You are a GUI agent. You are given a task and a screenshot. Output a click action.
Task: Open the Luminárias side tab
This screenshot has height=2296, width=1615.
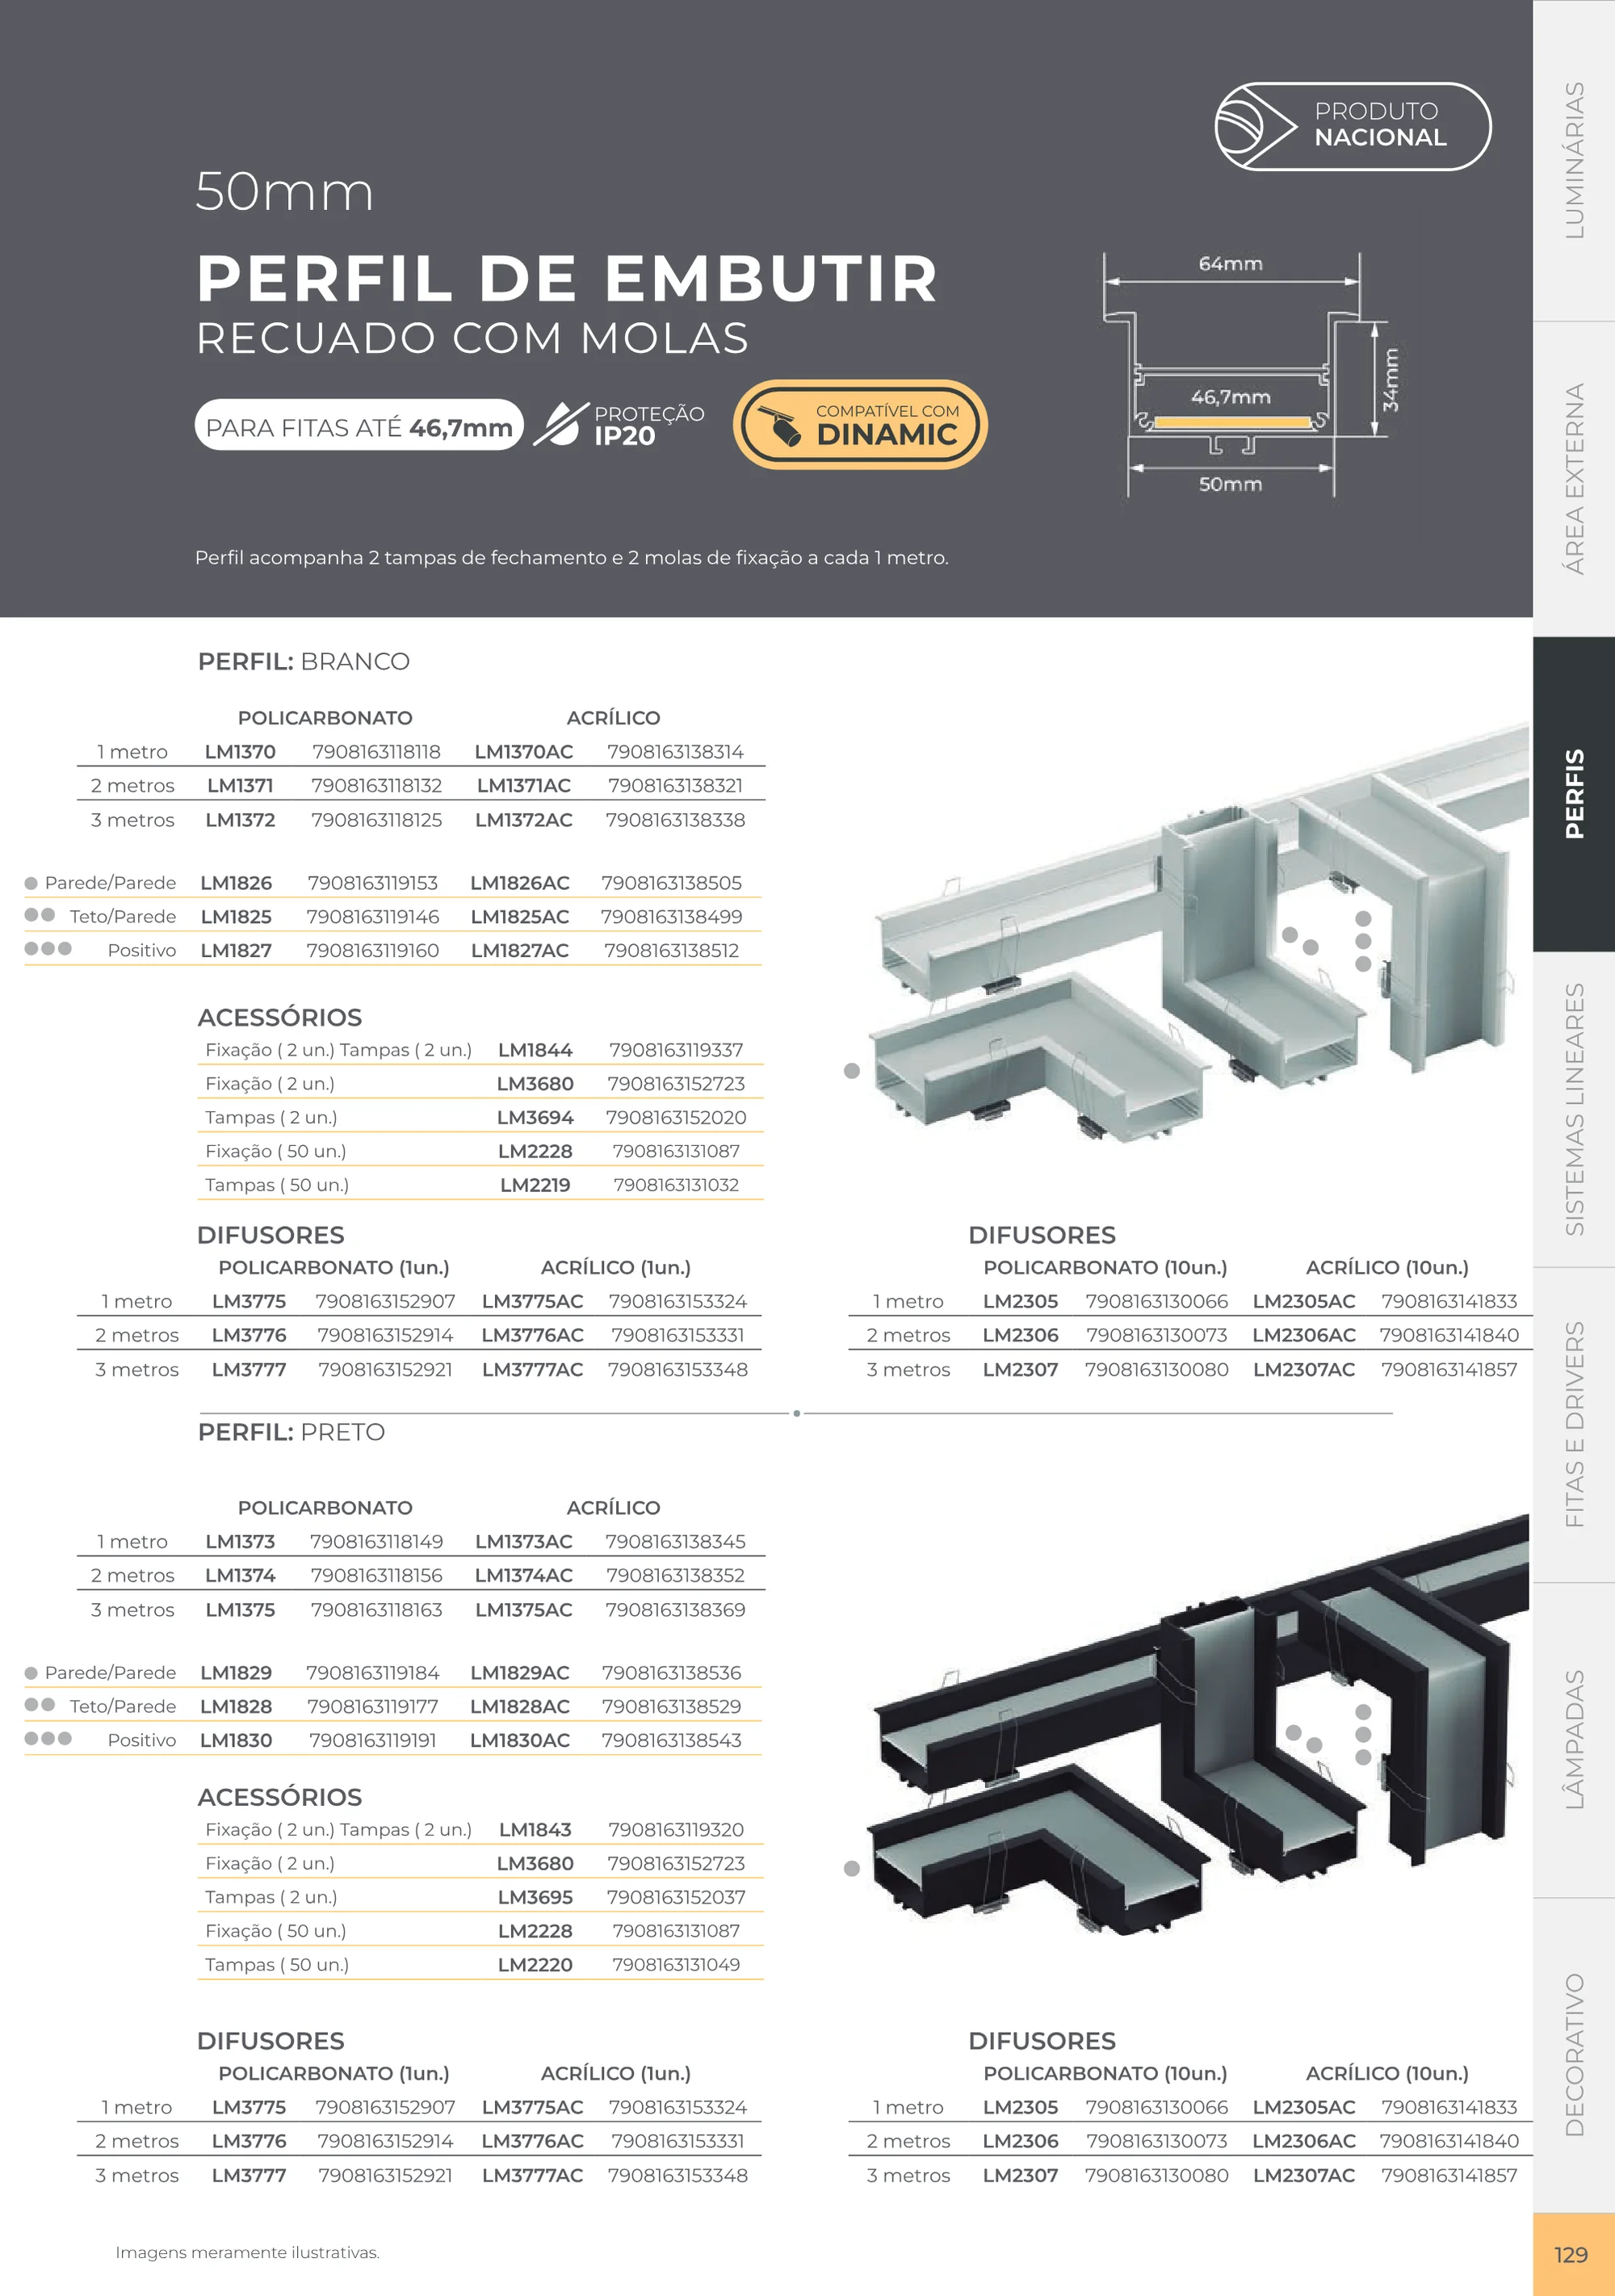(1574, 160)
